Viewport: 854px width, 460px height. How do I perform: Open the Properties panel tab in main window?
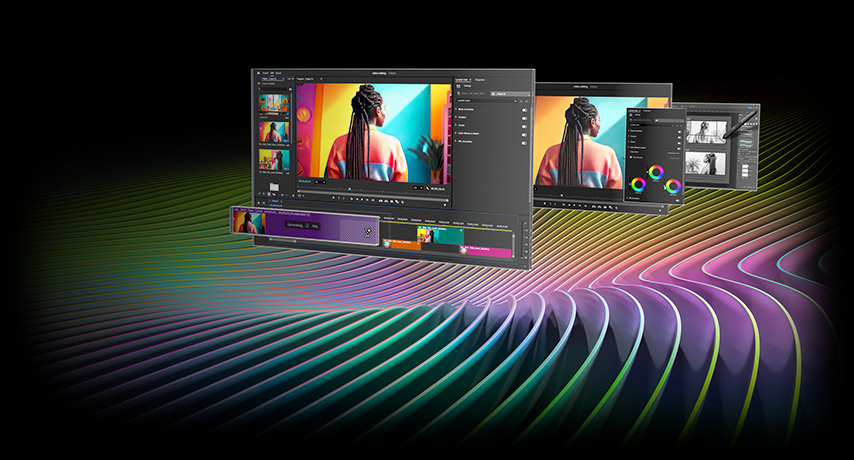coord(480,79)
